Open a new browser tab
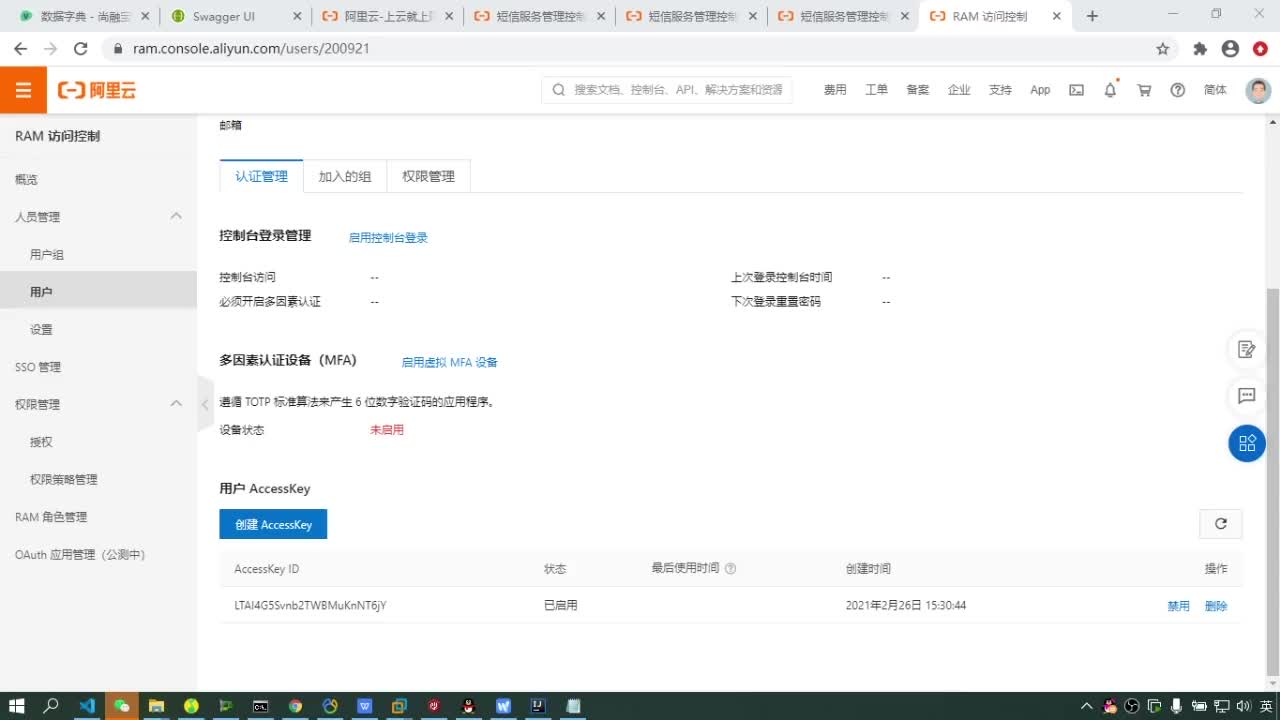Screen dimensions: 1280x720 tap(1092, 16)
